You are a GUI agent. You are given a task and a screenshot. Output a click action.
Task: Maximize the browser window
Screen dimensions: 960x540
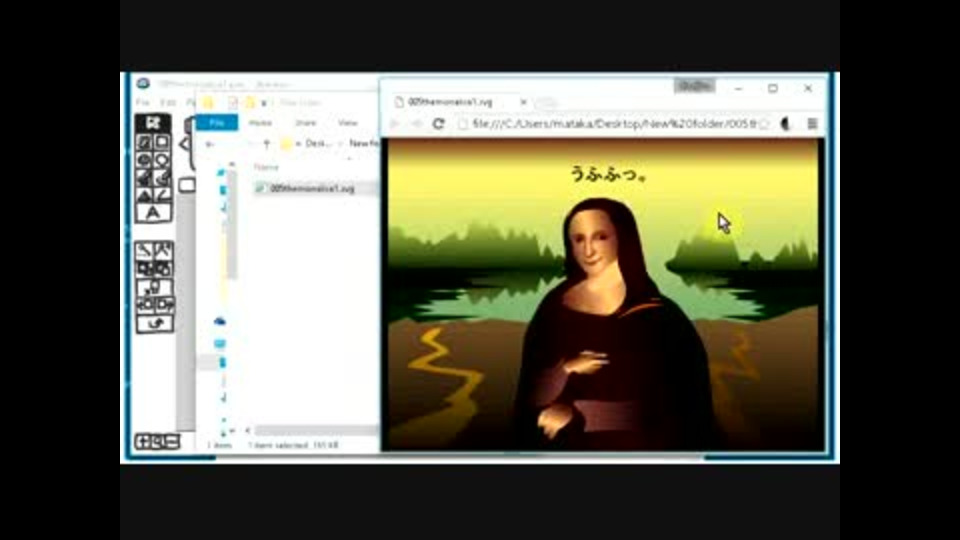tap(773, 88)
